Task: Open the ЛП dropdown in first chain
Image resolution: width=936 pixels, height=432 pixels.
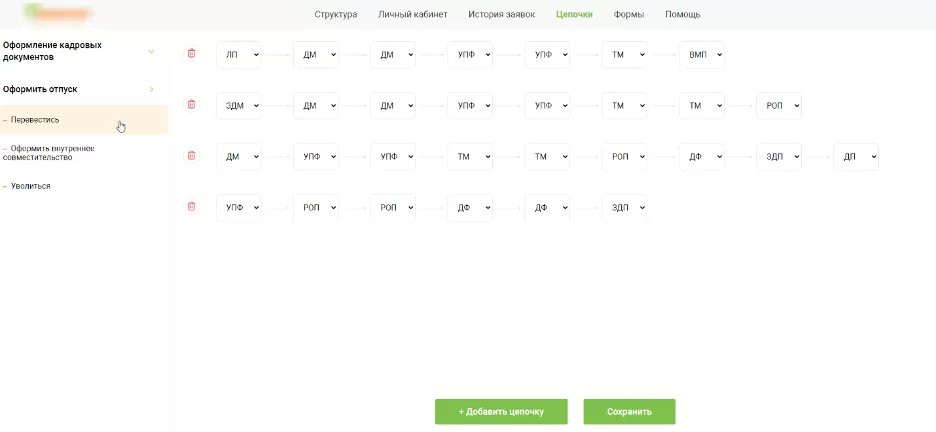Action: (238, 55)
